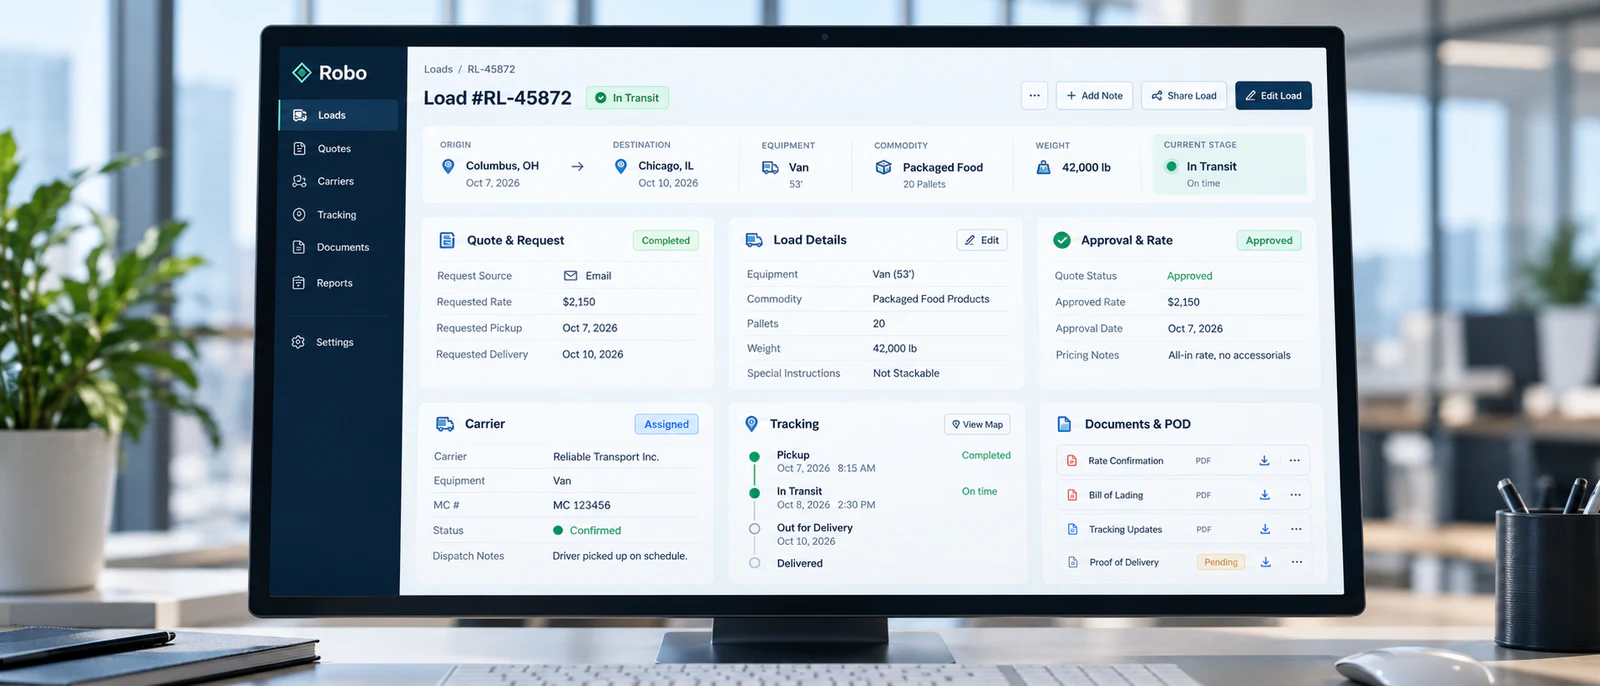Download the Proof of Delivery file
Screen dimensions: 1600x686
1266,563
